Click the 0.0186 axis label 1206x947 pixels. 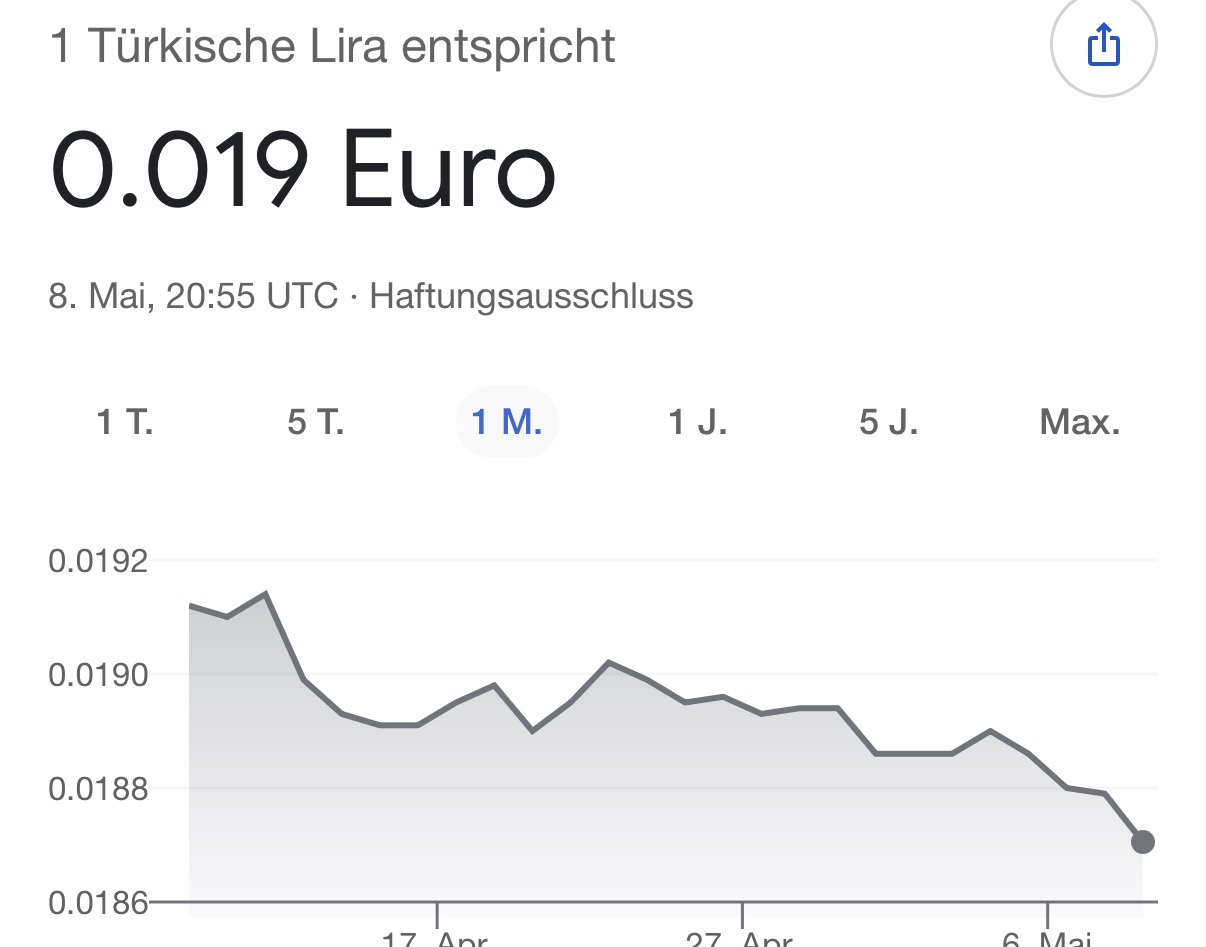[98, 903]
